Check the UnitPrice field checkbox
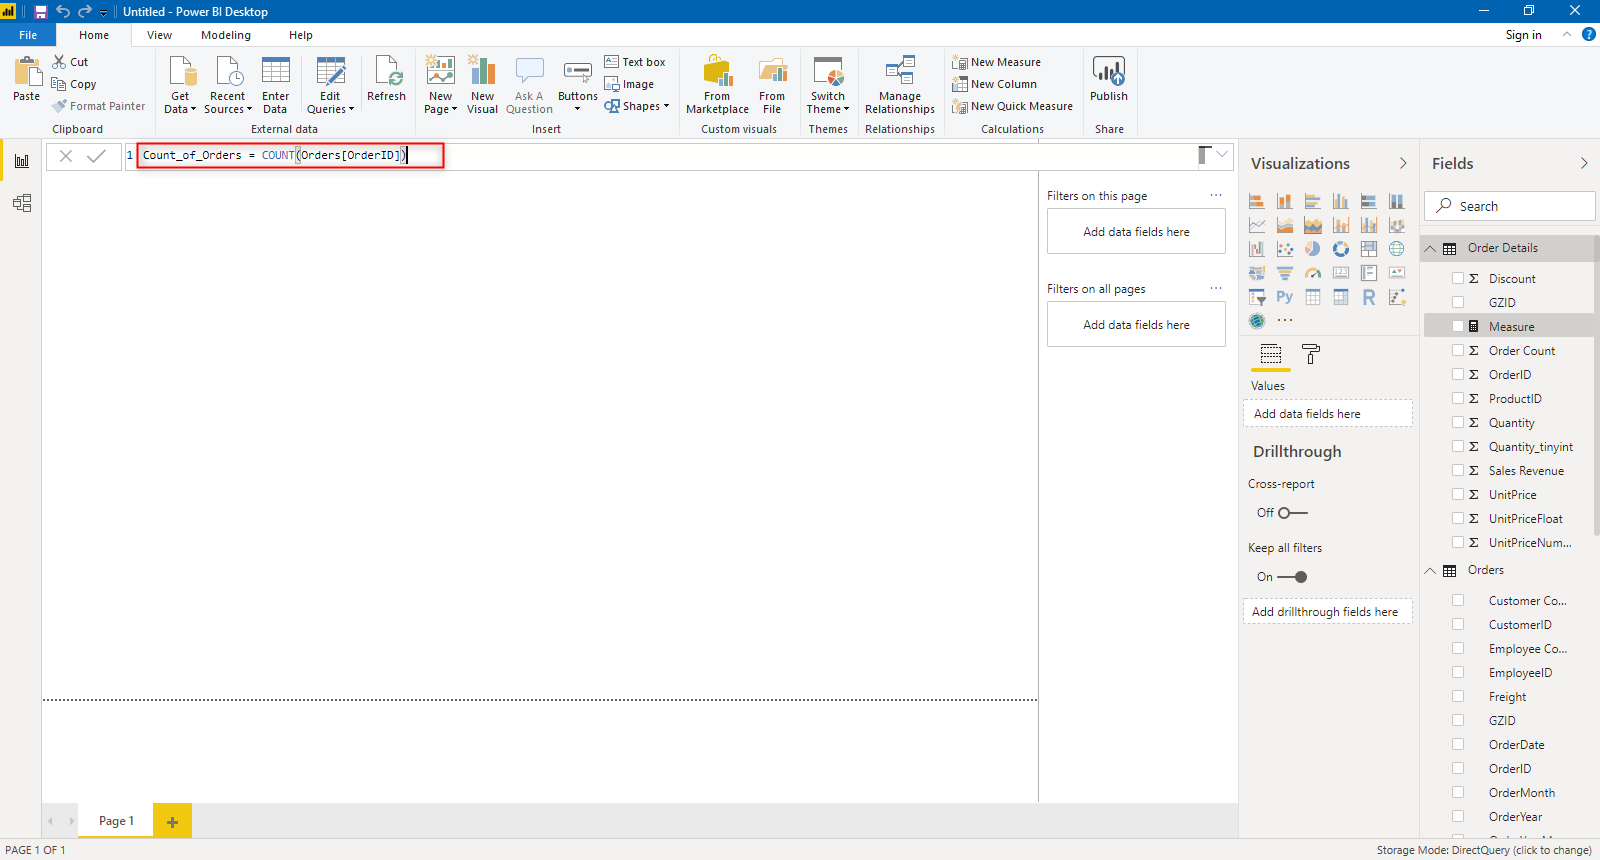 coord(1458,495)
